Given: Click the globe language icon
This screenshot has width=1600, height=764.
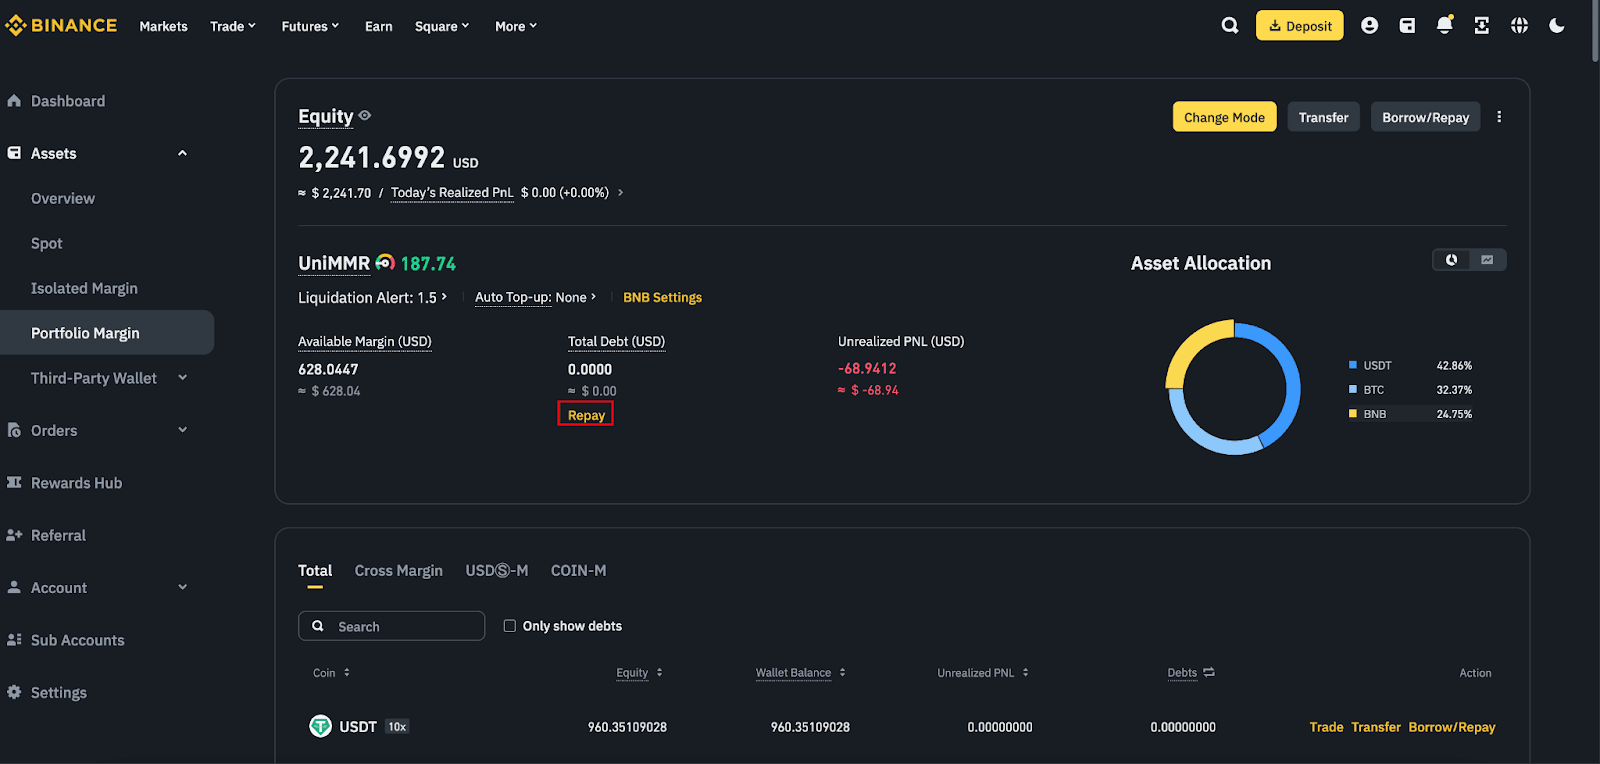Looking at the screenshot, I should click(x=1519, y=26).
